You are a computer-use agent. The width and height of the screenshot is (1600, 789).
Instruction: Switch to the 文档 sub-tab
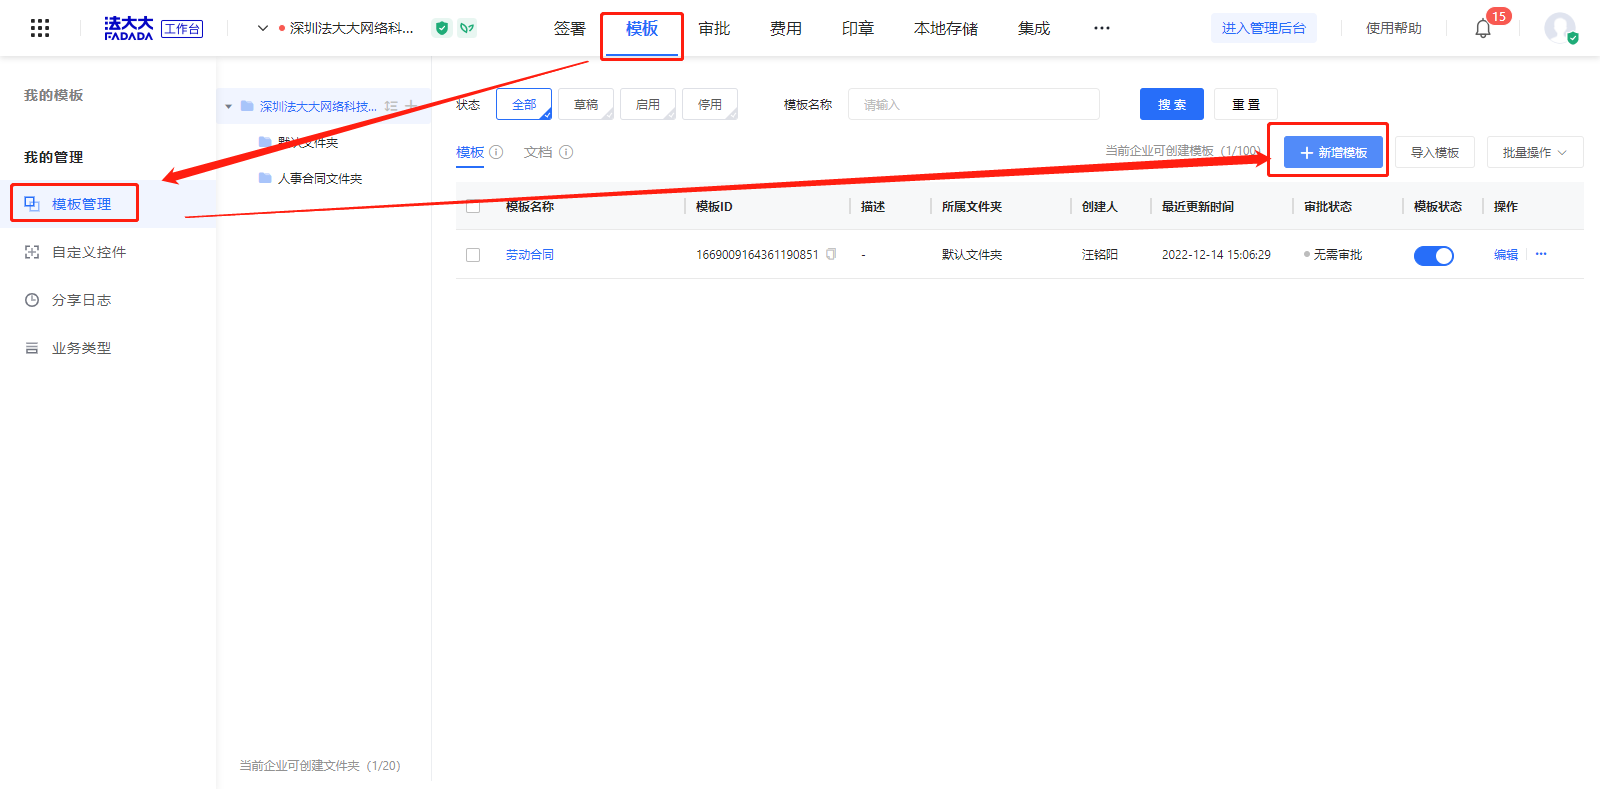(x=538, y=152)
